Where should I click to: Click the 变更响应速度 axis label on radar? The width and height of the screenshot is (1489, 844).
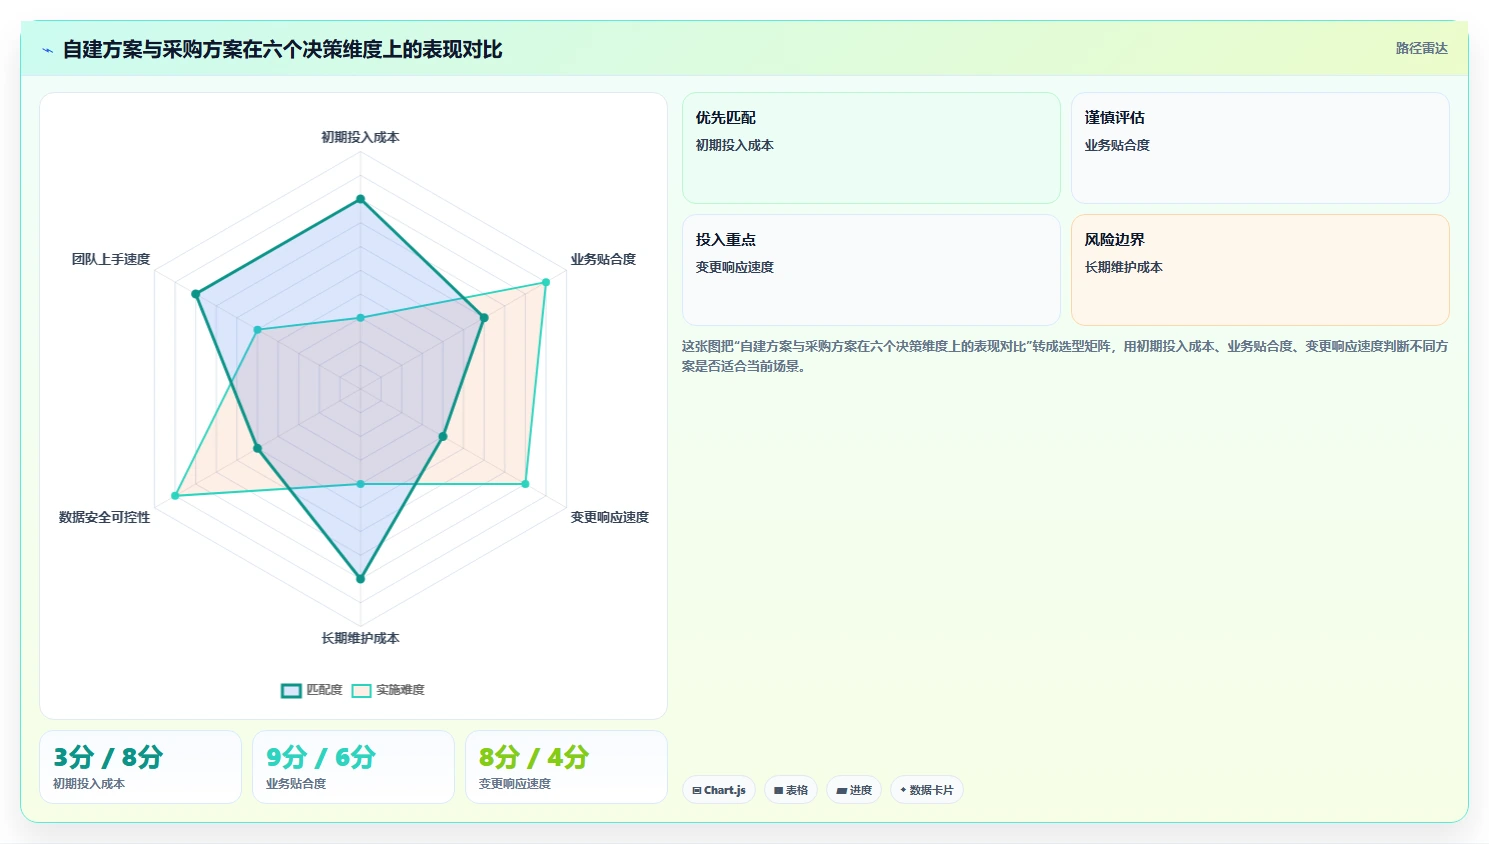click(610, 517)
